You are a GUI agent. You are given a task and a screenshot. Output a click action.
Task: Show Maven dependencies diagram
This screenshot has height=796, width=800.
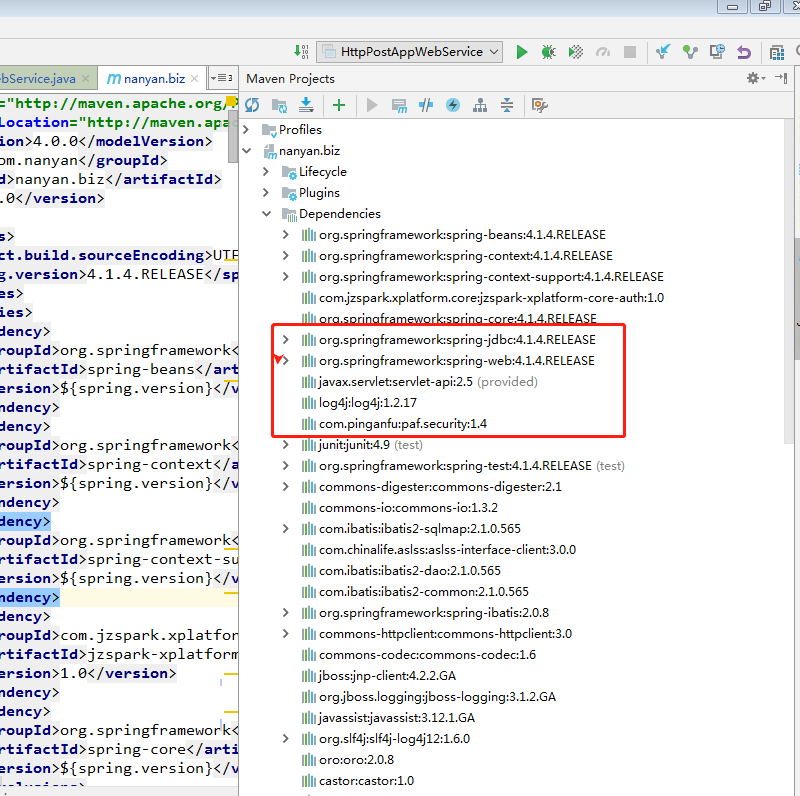tap(480, 105)
